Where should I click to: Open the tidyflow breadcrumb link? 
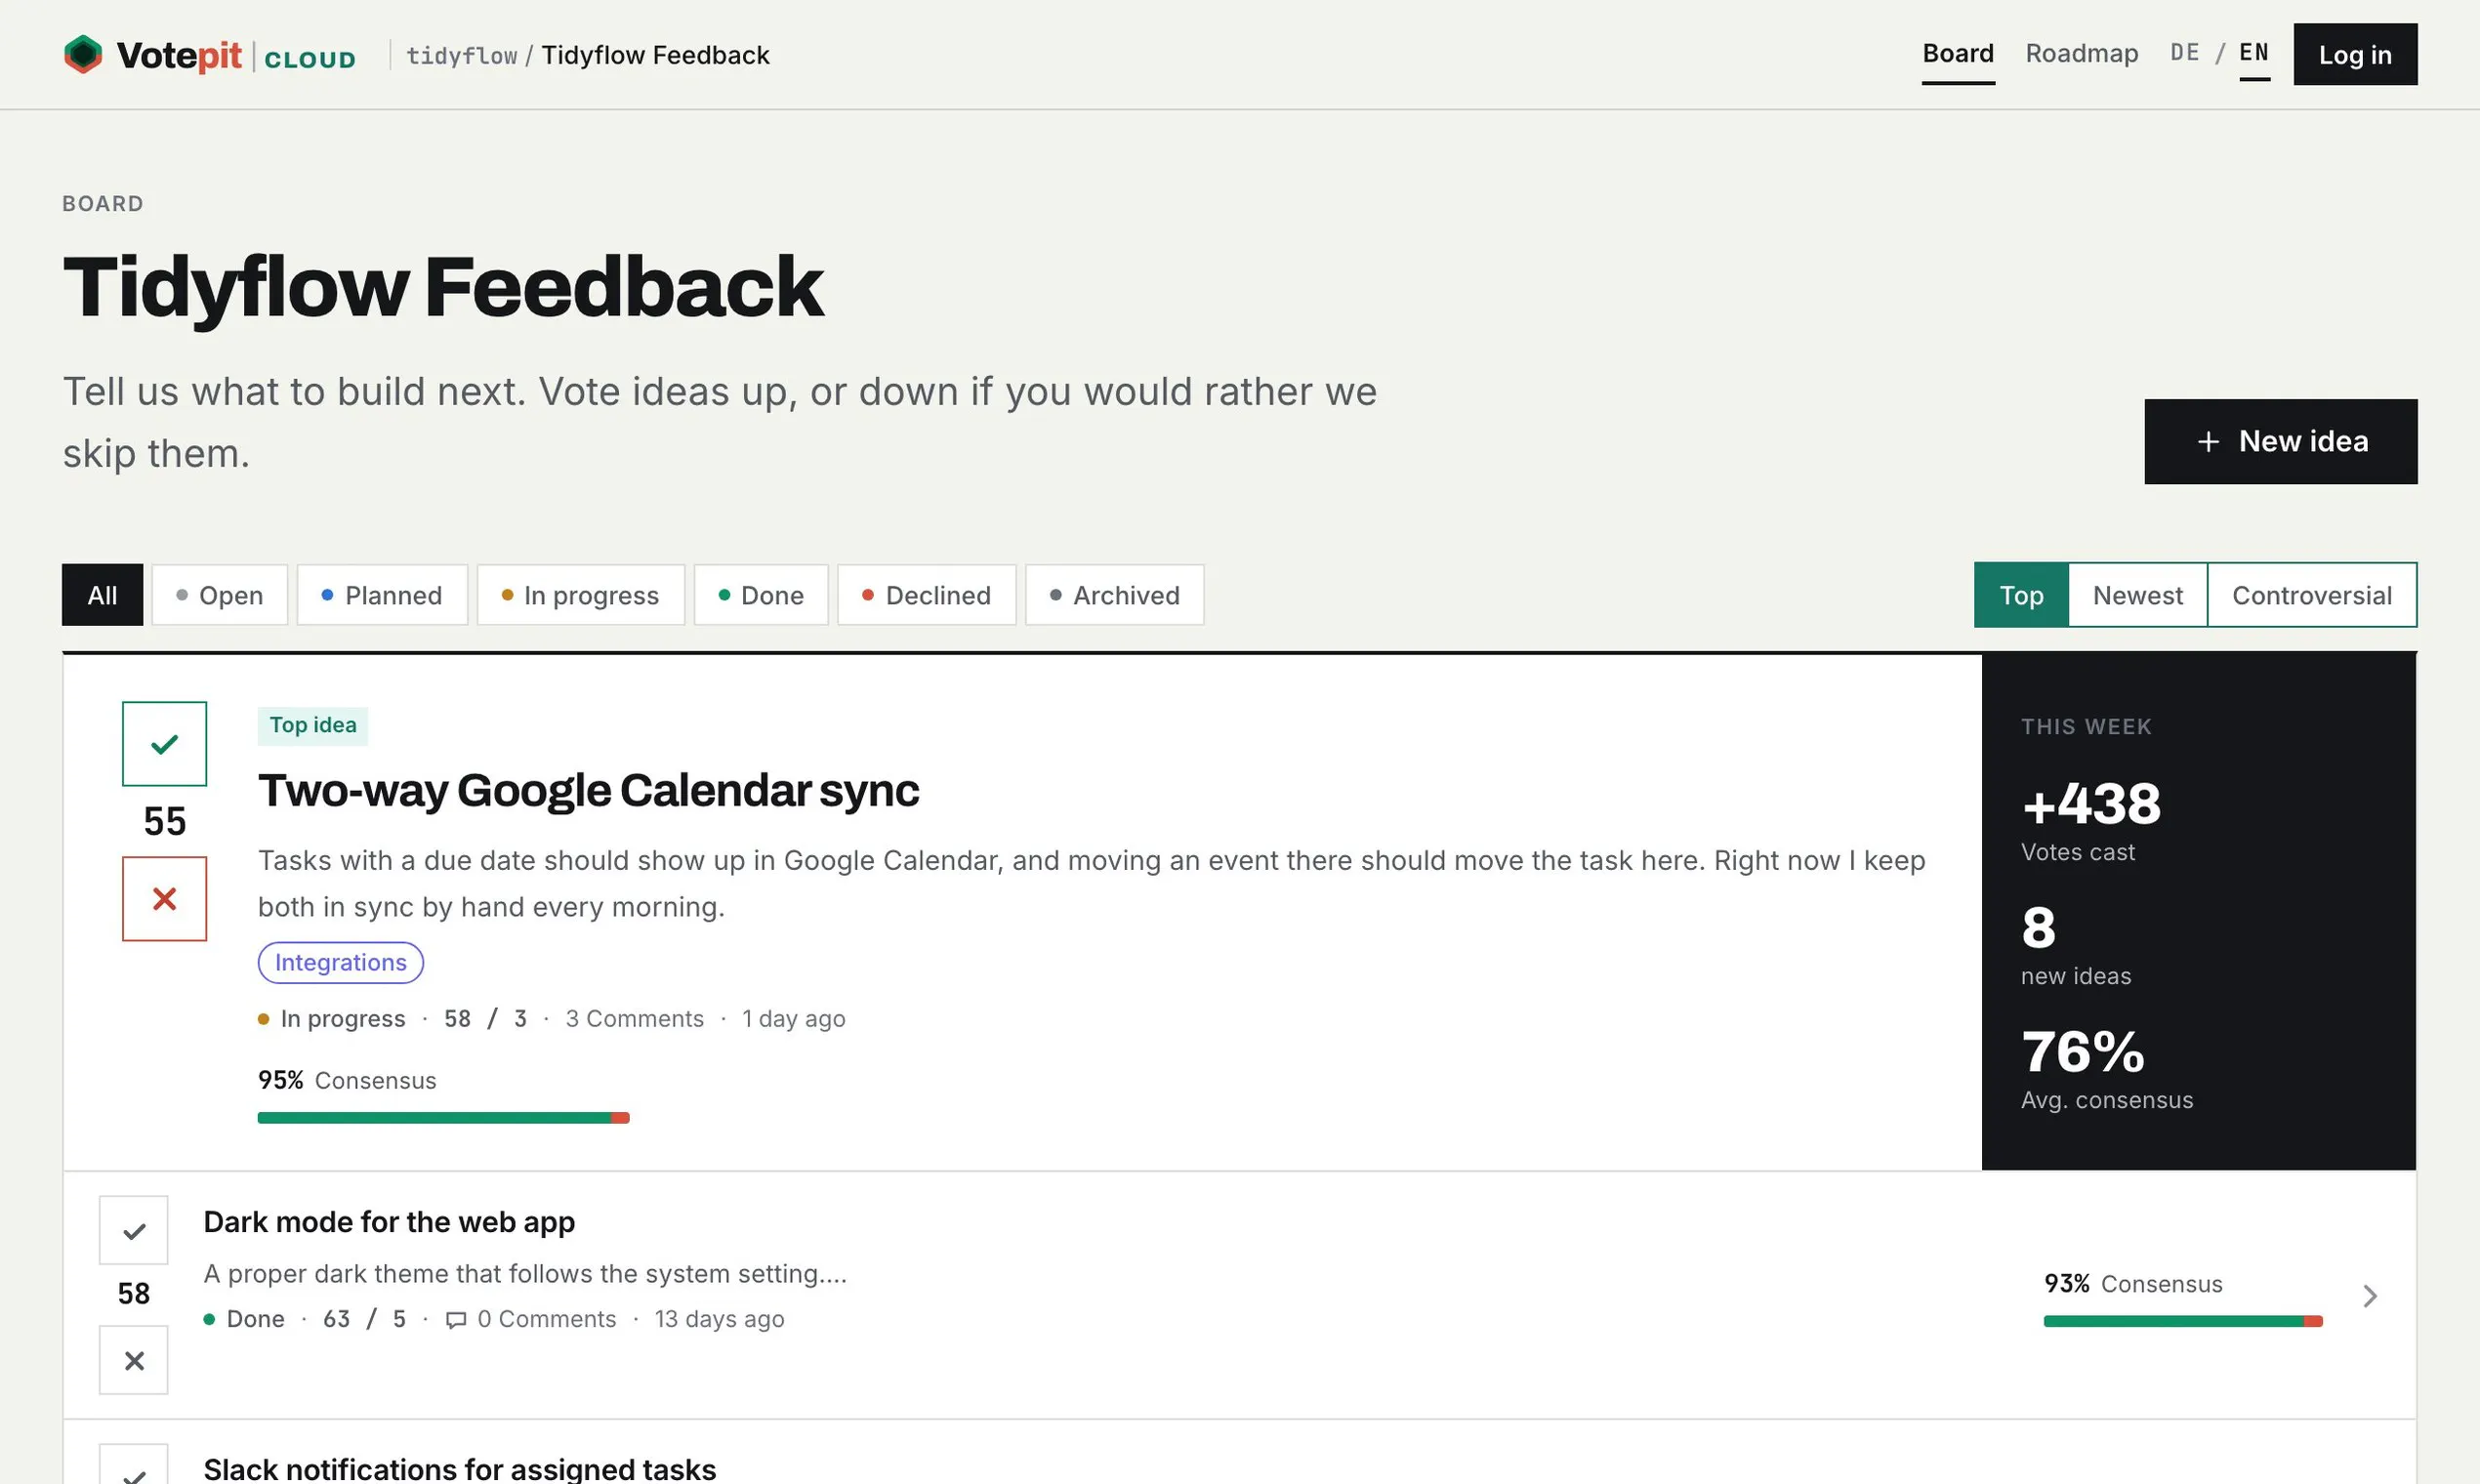coord(462,55)
